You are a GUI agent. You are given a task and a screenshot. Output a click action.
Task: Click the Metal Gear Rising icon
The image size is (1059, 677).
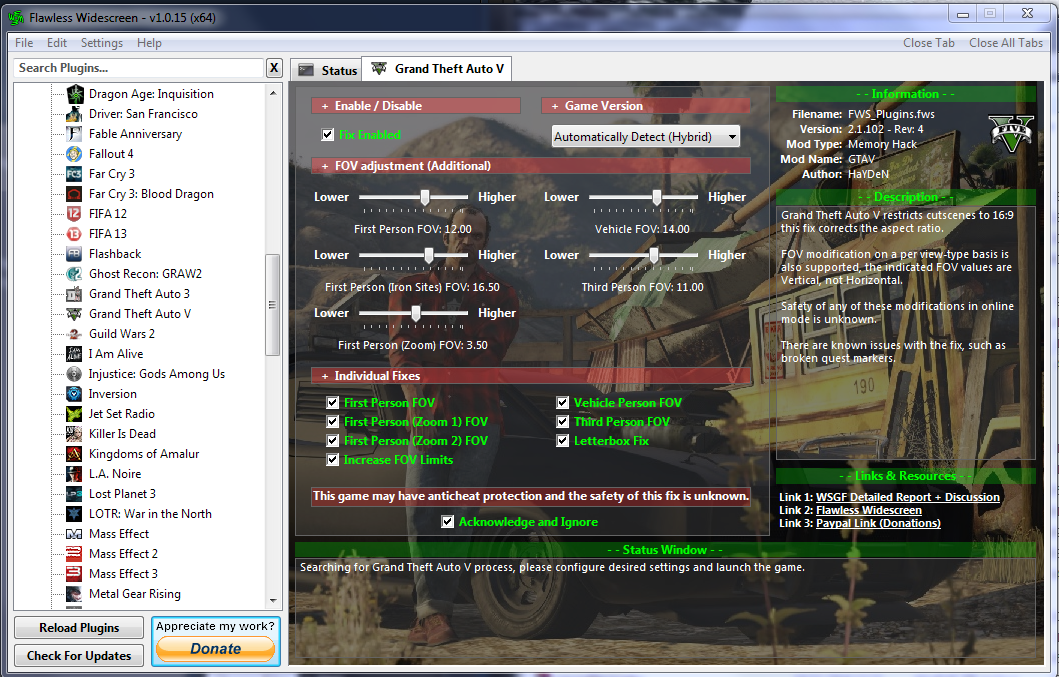(x=74, y=594)
